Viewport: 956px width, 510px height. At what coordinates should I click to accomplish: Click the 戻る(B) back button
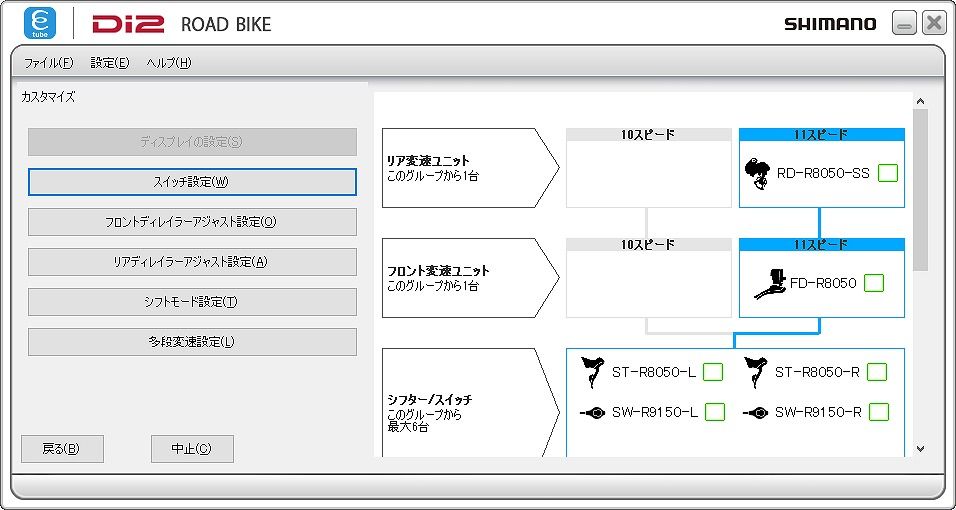62,449
